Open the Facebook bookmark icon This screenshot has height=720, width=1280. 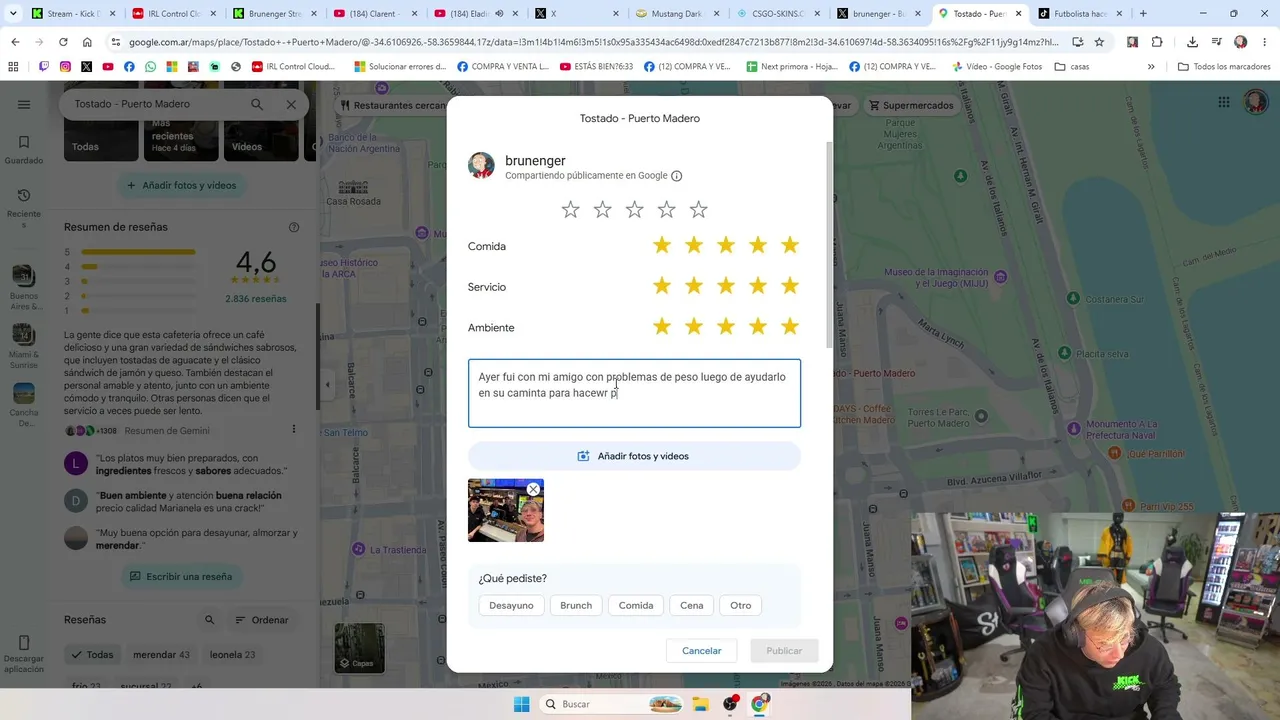tap(129, 67)
